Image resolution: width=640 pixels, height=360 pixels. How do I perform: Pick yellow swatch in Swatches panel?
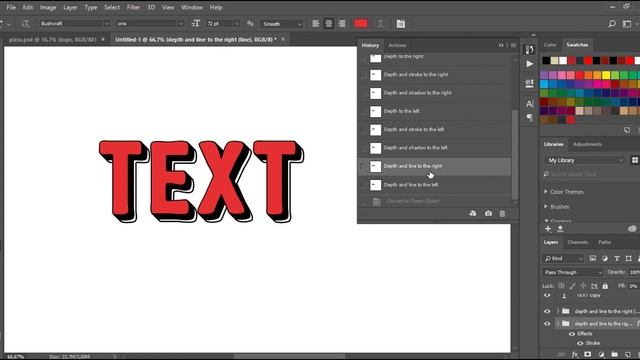[606, 75]
